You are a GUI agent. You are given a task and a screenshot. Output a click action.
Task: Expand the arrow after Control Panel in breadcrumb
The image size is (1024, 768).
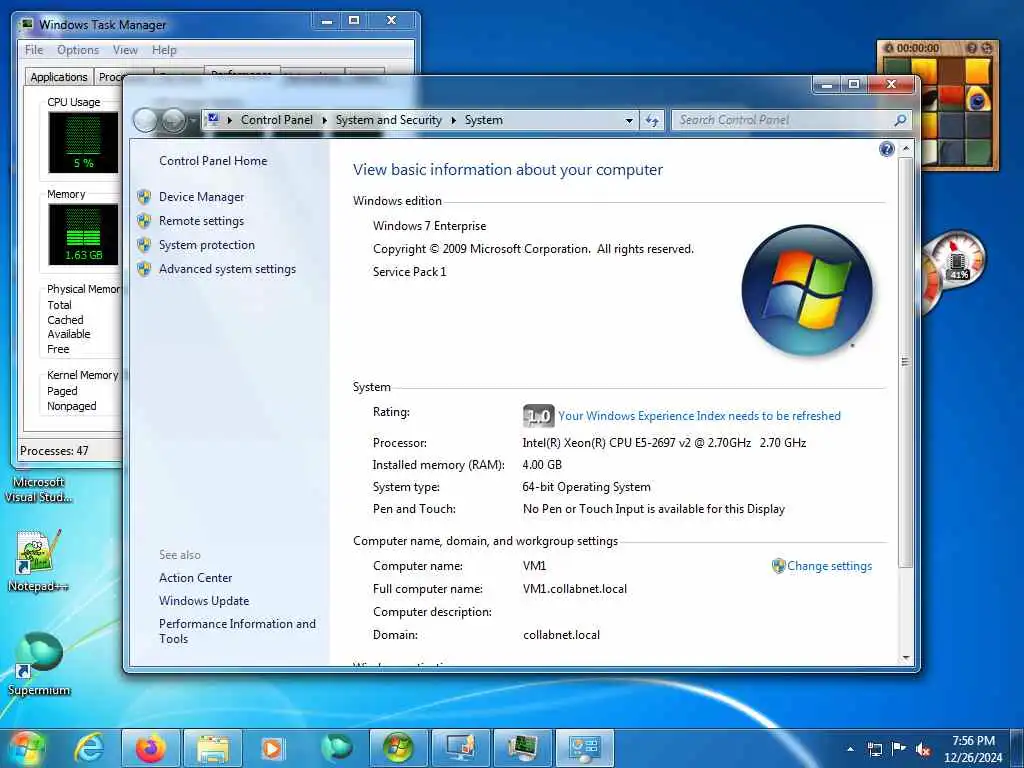[x=325, y=120]
